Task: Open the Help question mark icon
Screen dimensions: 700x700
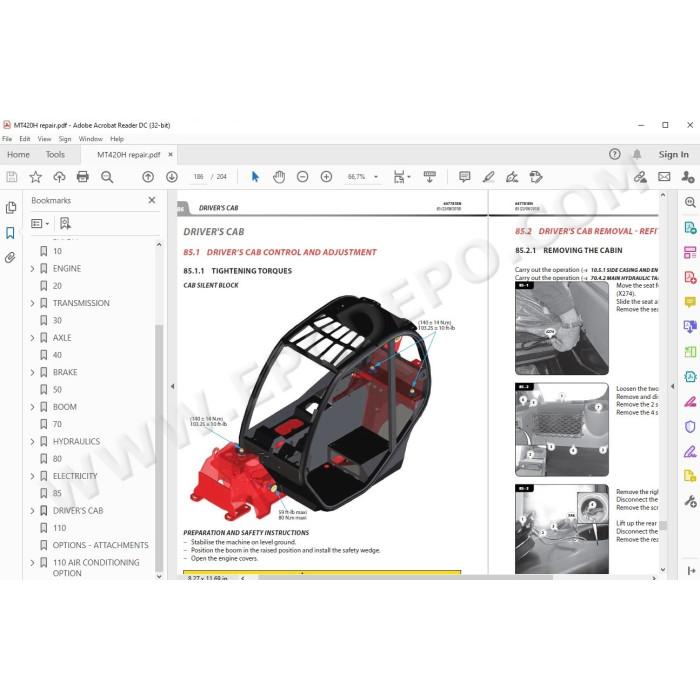Action: [615, 154]
